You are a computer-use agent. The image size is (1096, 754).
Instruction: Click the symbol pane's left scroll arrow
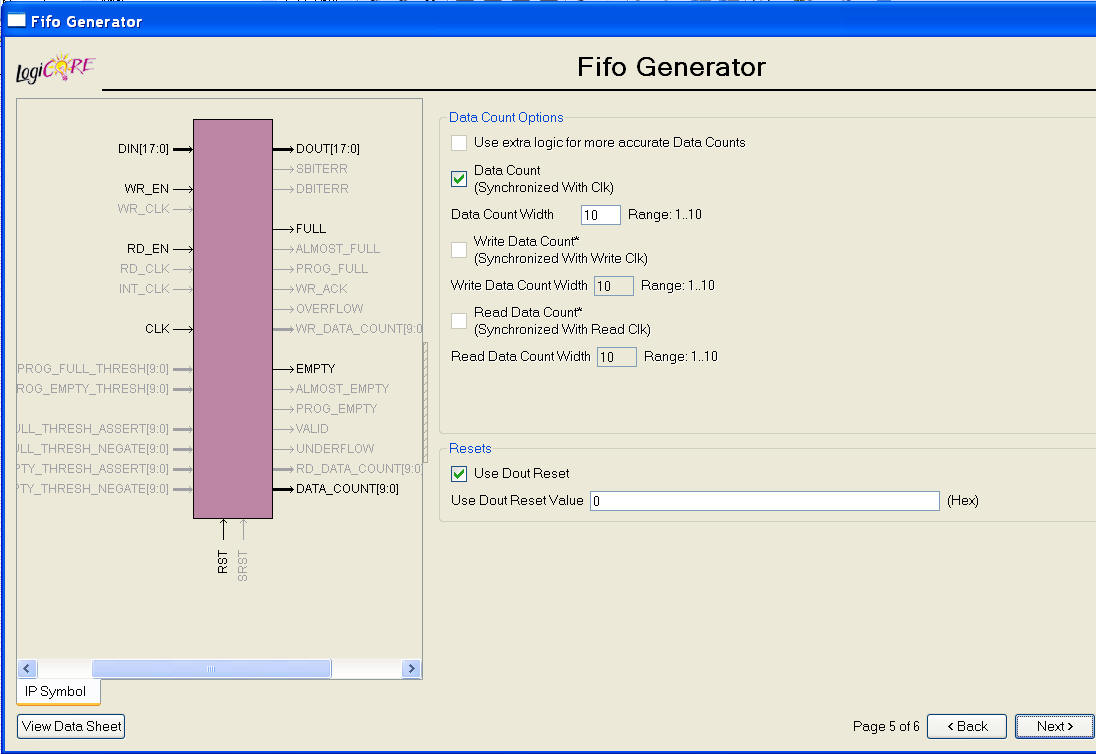click(27, 669)
